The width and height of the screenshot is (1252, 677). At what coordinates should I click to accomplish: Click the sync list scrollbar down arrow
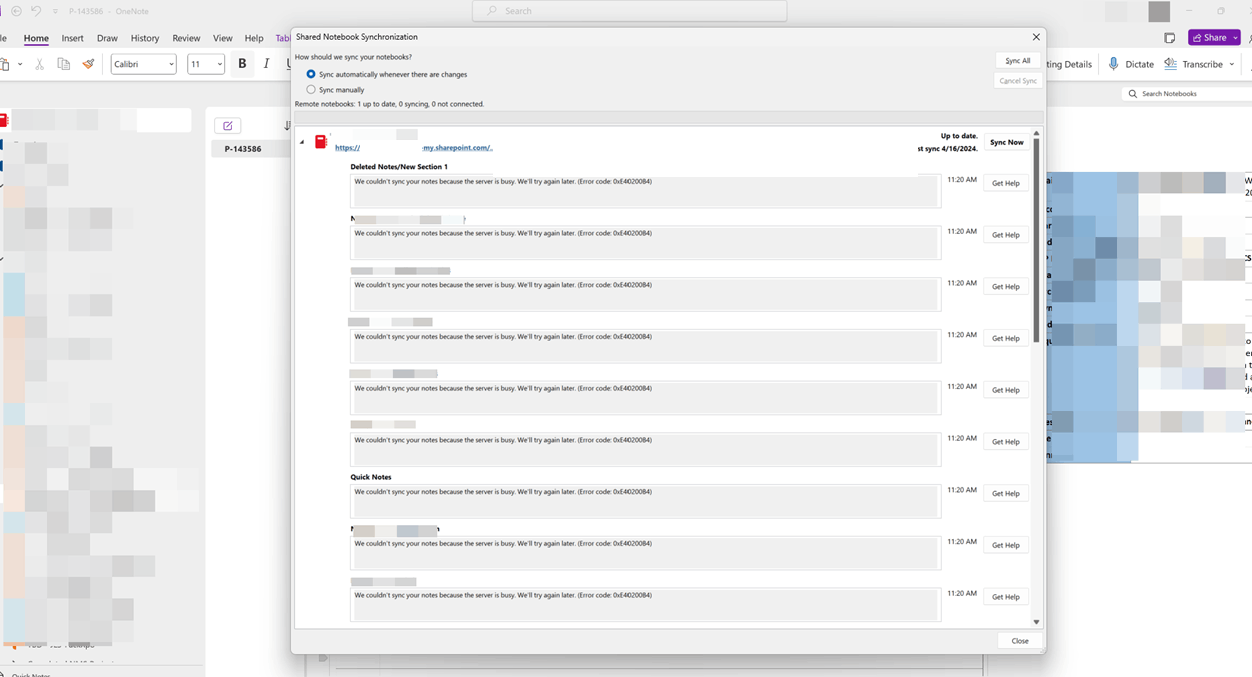[1036, 622]
